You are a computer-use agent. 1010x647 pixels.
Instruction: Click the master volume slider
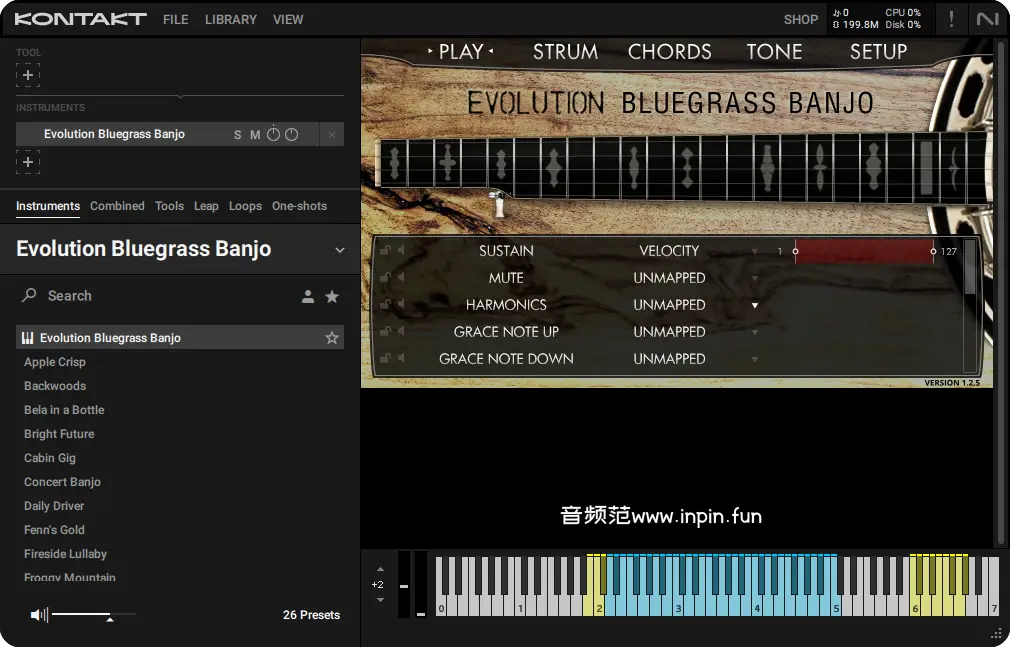click(x=92, y=615)
